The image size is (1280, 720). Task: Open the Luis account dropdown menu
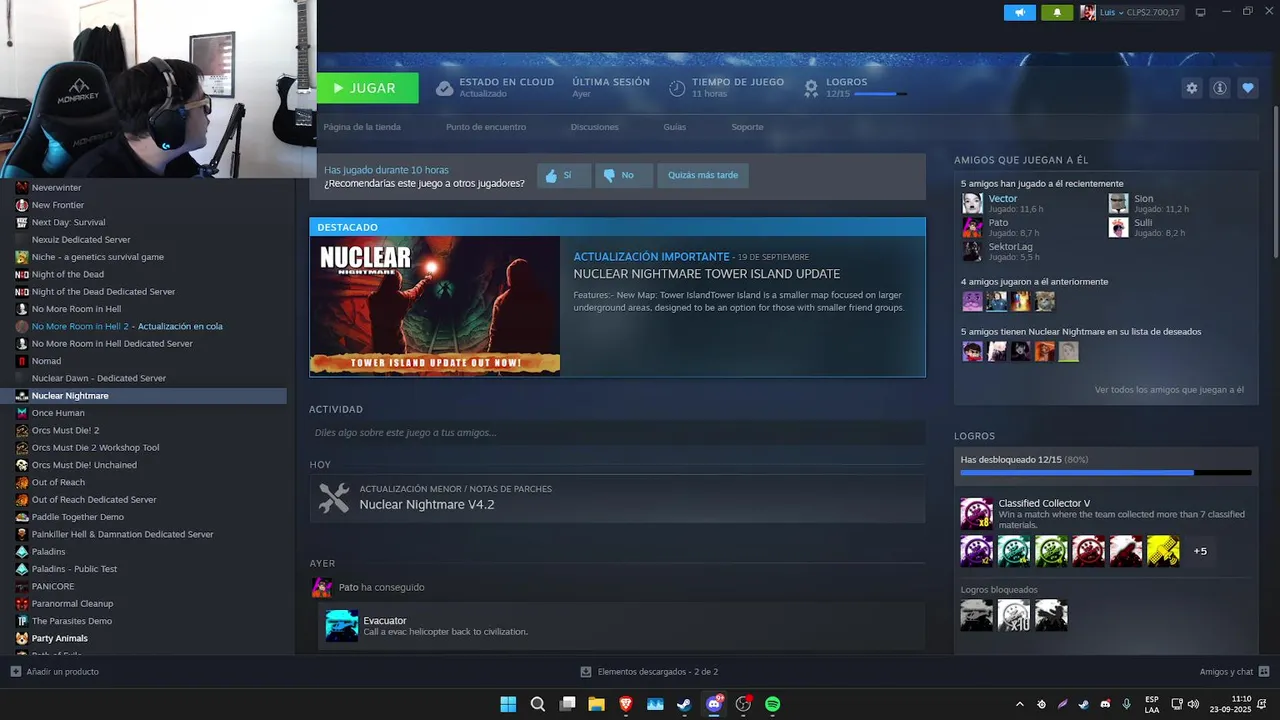(1110, 12)
